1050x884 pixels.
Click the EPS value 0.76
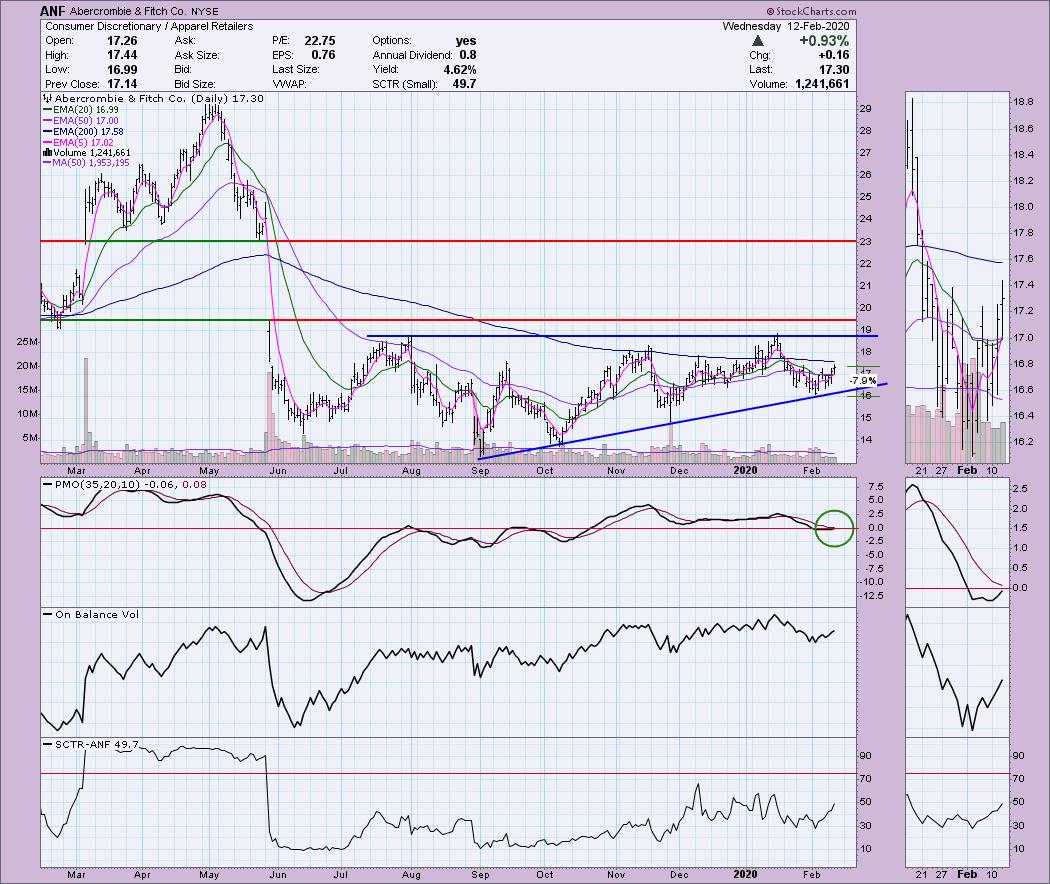tap(323, 55)
